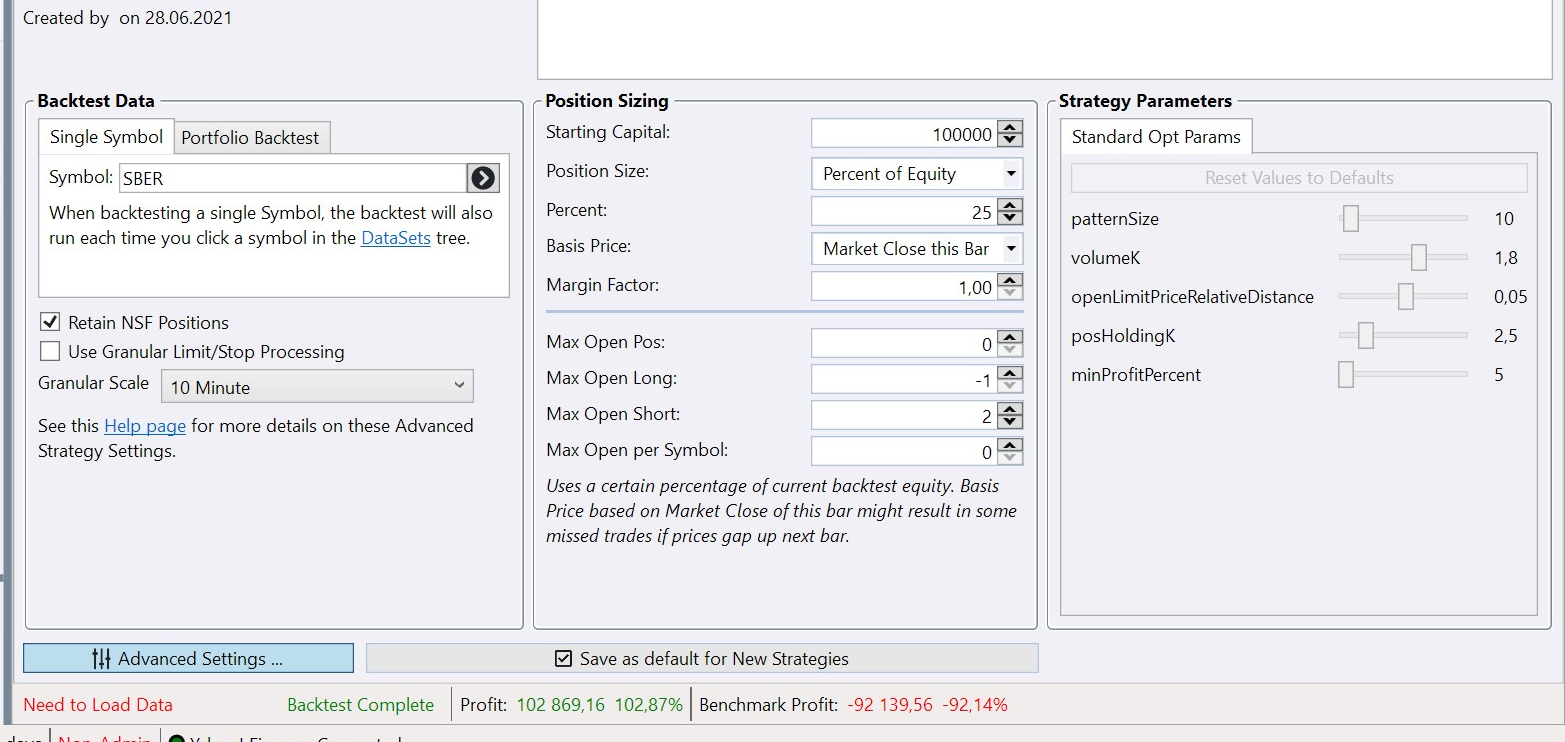The width and height of the screenshot is (1565, 742).
Task: Click into the Symbol input field
Action: (x=292, y=178)
